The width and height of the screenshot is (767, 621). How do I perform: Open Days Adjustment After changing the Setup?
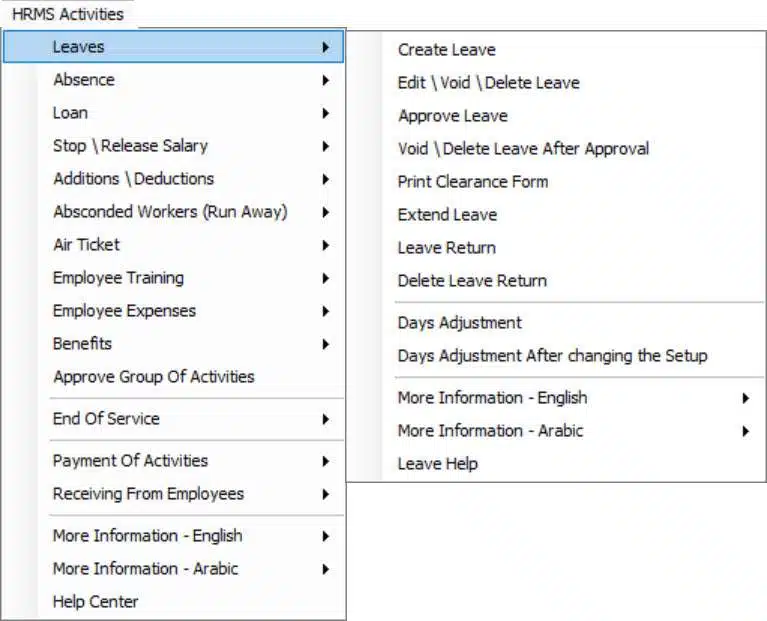pos(553,356)
